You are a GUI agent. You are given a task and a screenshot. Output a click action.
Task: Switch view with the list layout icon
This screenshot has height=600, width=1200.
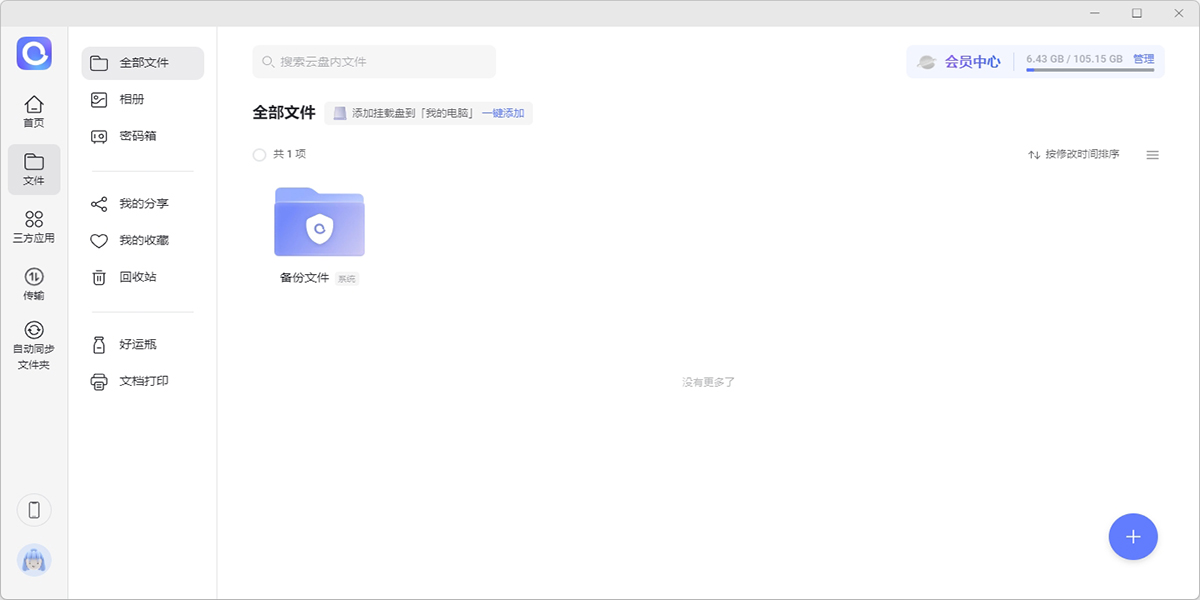[x=1152, y=155]
